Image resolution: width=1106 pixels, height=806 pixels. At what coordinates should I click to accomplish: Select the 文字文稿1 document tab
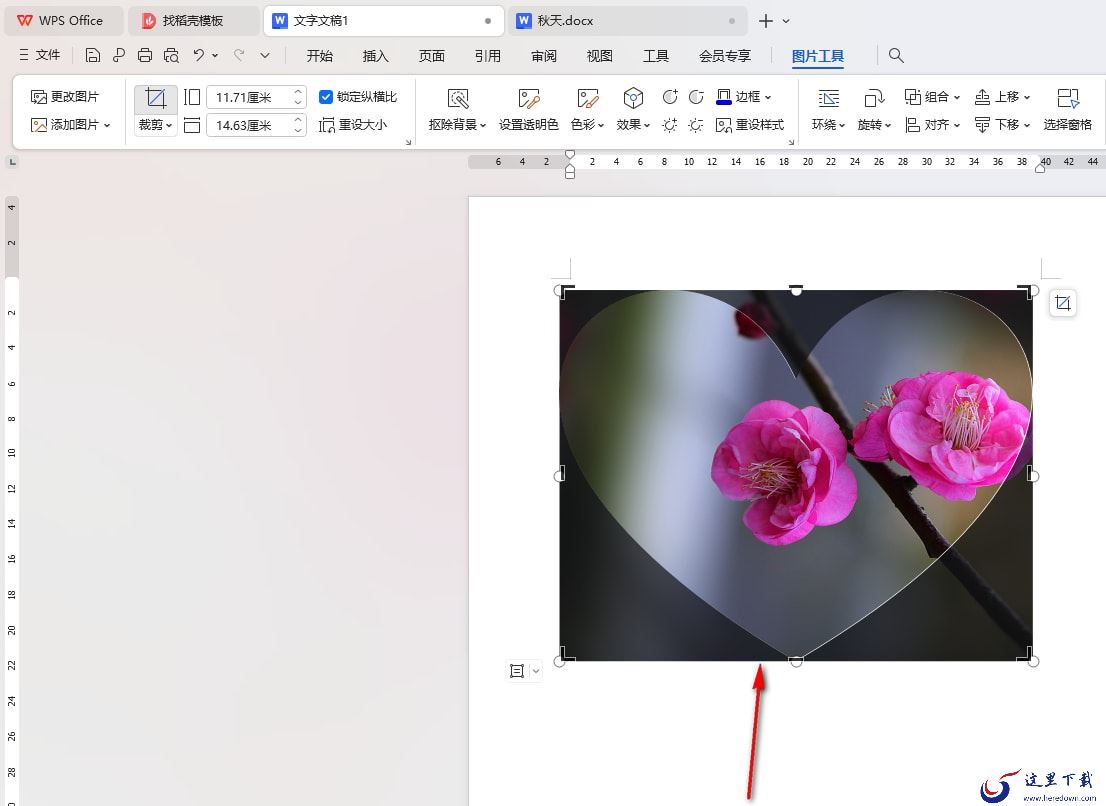point(384,20)
